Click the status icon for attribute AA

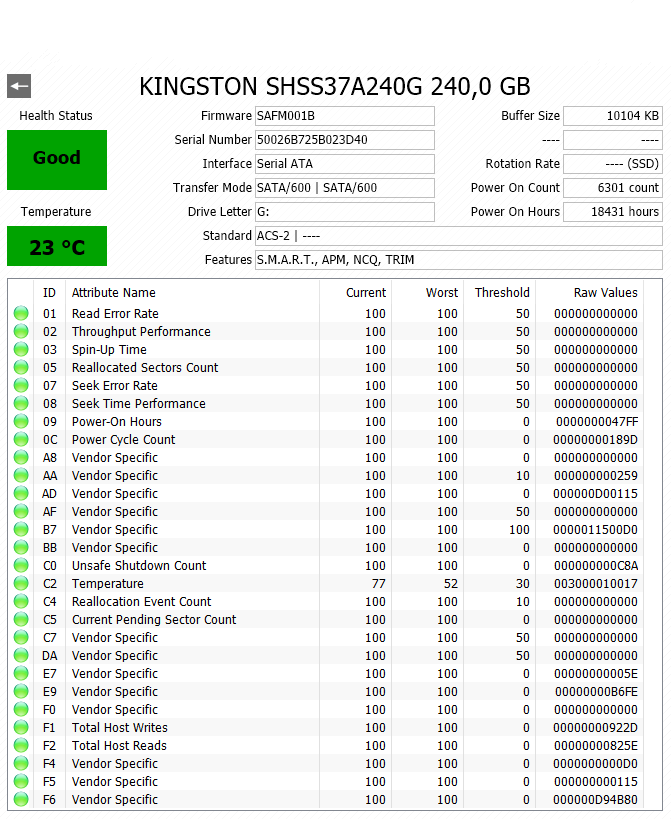click(21, 476)
